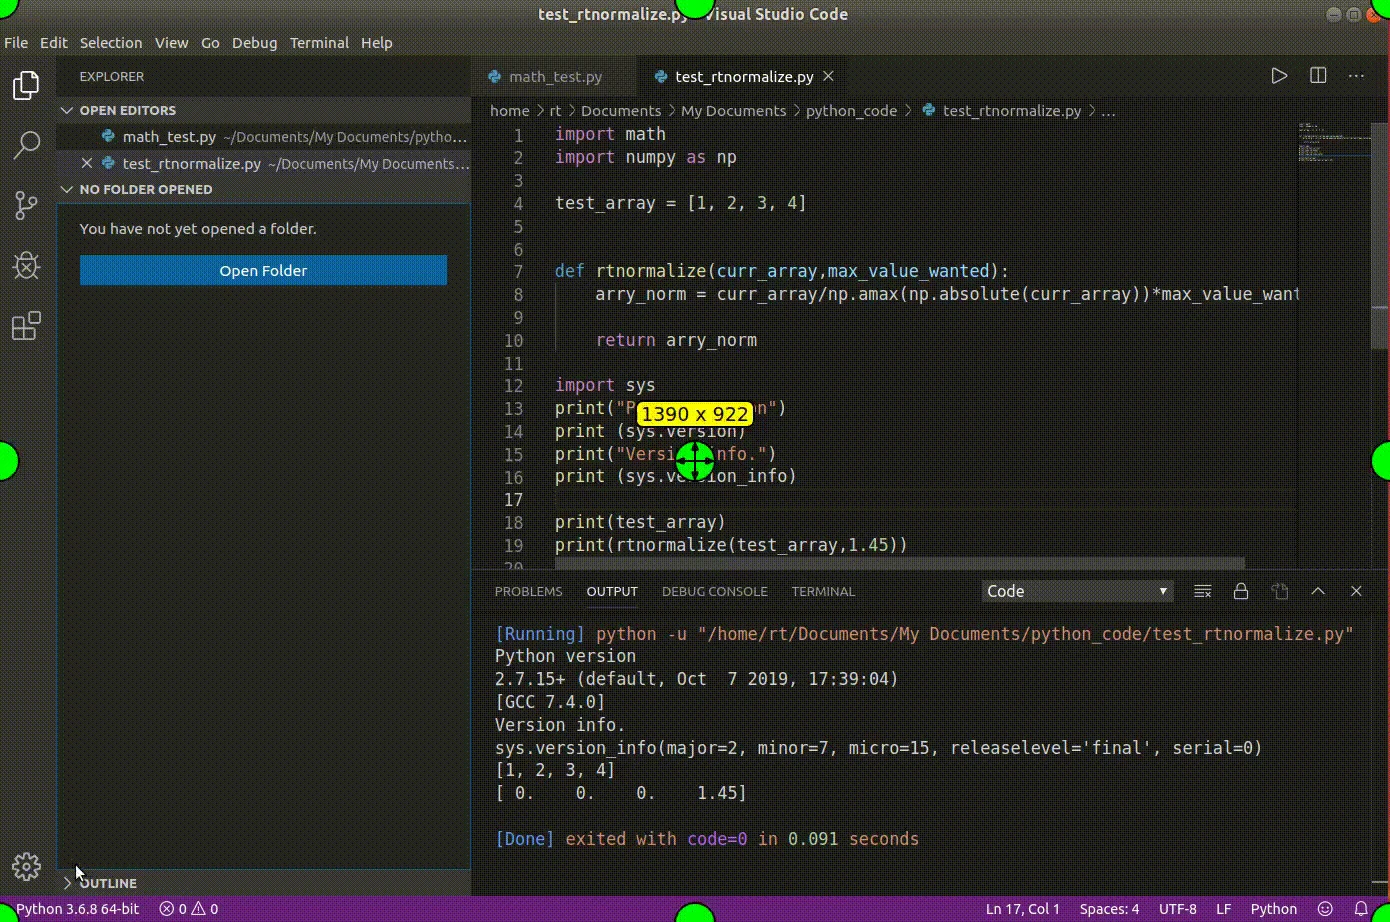This screenshot has width=1390, height=922.
Task: Click the editor horizontal scrollbar
Action: (899, 564)
